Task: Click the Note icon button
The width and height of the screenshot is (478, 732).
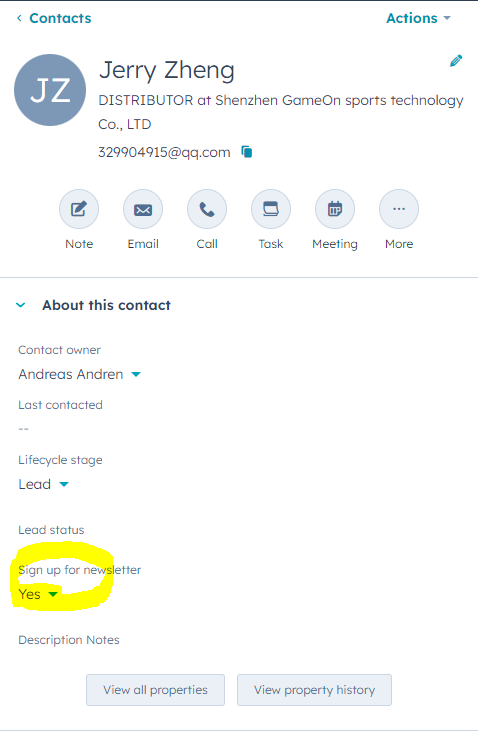Action: (79, 209)
